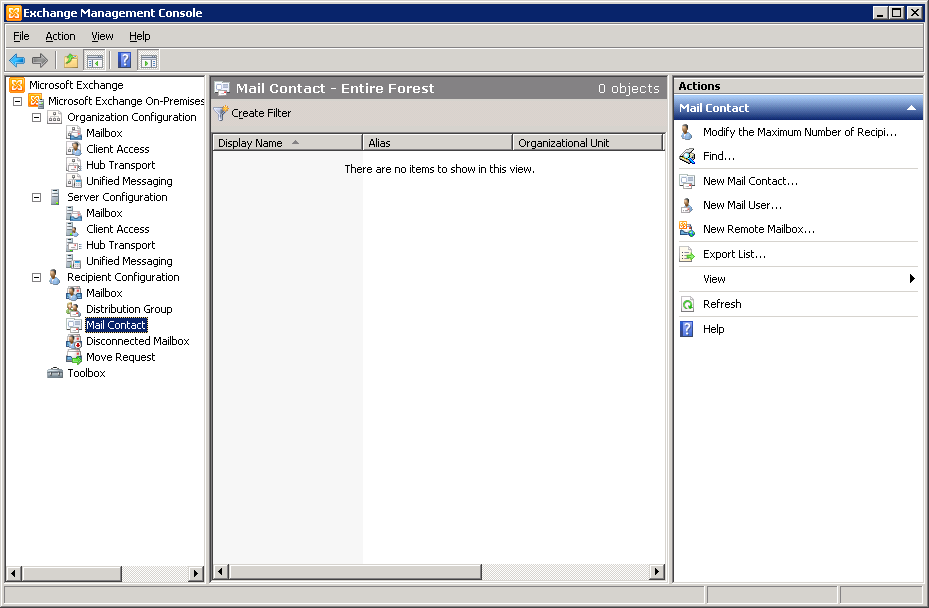Open the View submenu arrow in Actions
The height and width of the screenshot is (608, 929).
coord(912,279)
